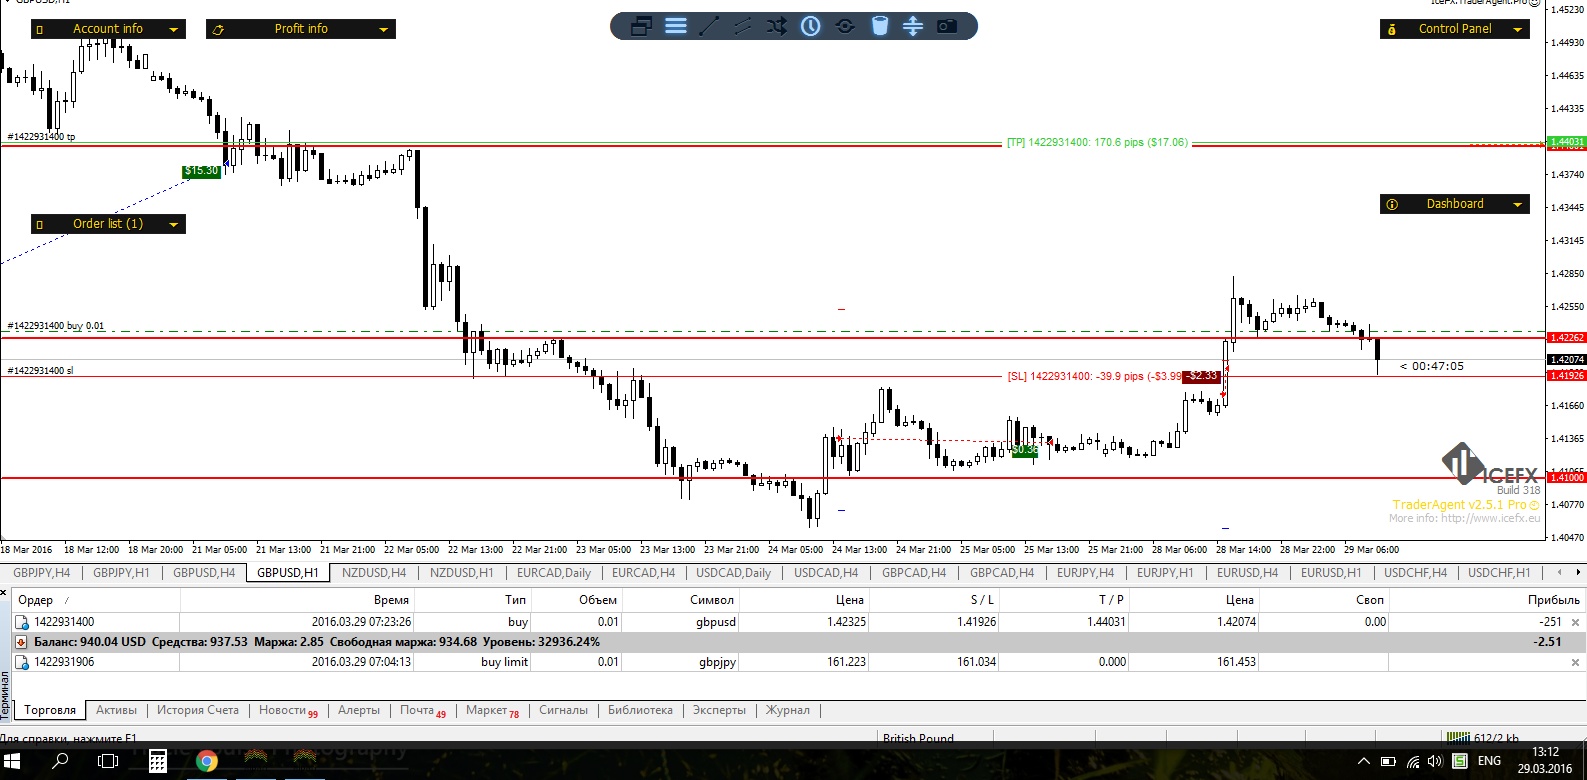
Task: Open the Маркет terminal tab
Action: pos(492,710)
